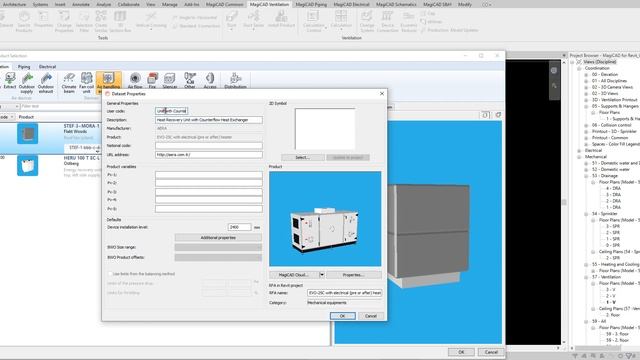The height and width of the screenshot is (360, 640).
Task: Collapse the 53 - Drainage node
Action: pos(586,176)
